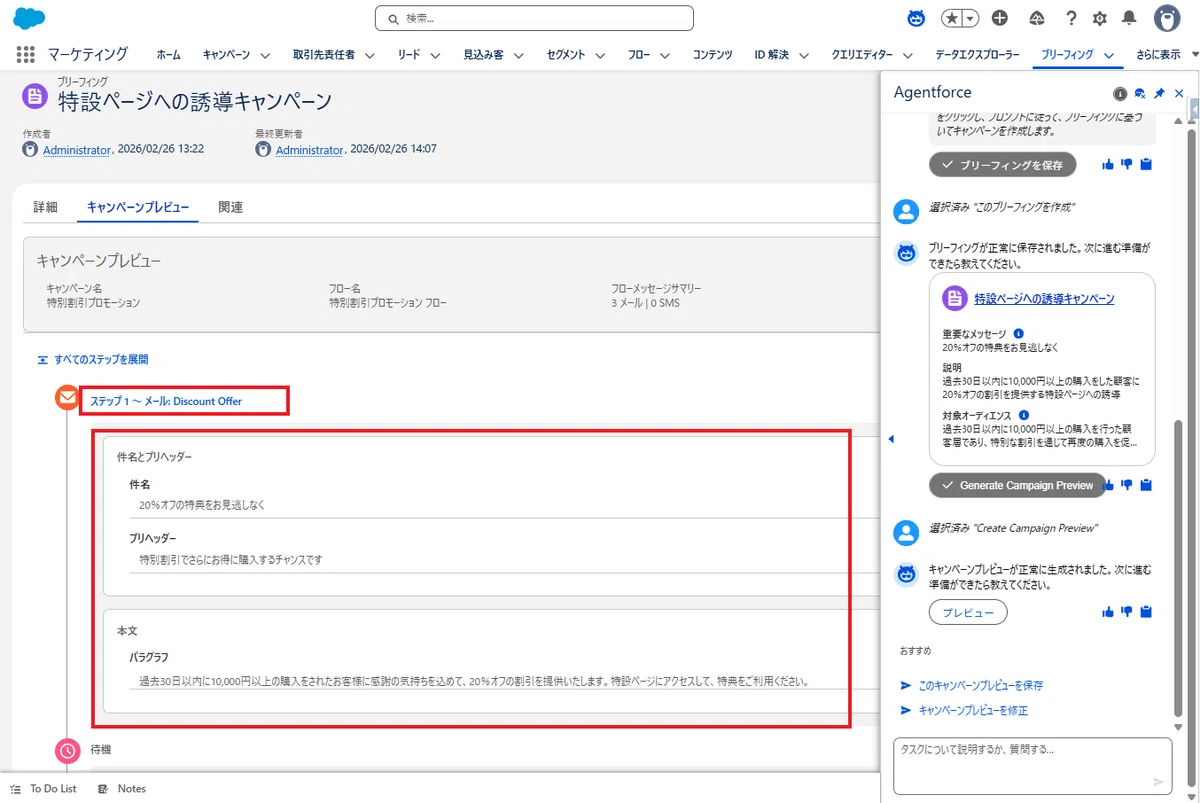Thumbs down next to Generate Campaign Preview
The height and width of the screenshot is (803, 1200).
pyautogui.click(x=1127, y=485)
